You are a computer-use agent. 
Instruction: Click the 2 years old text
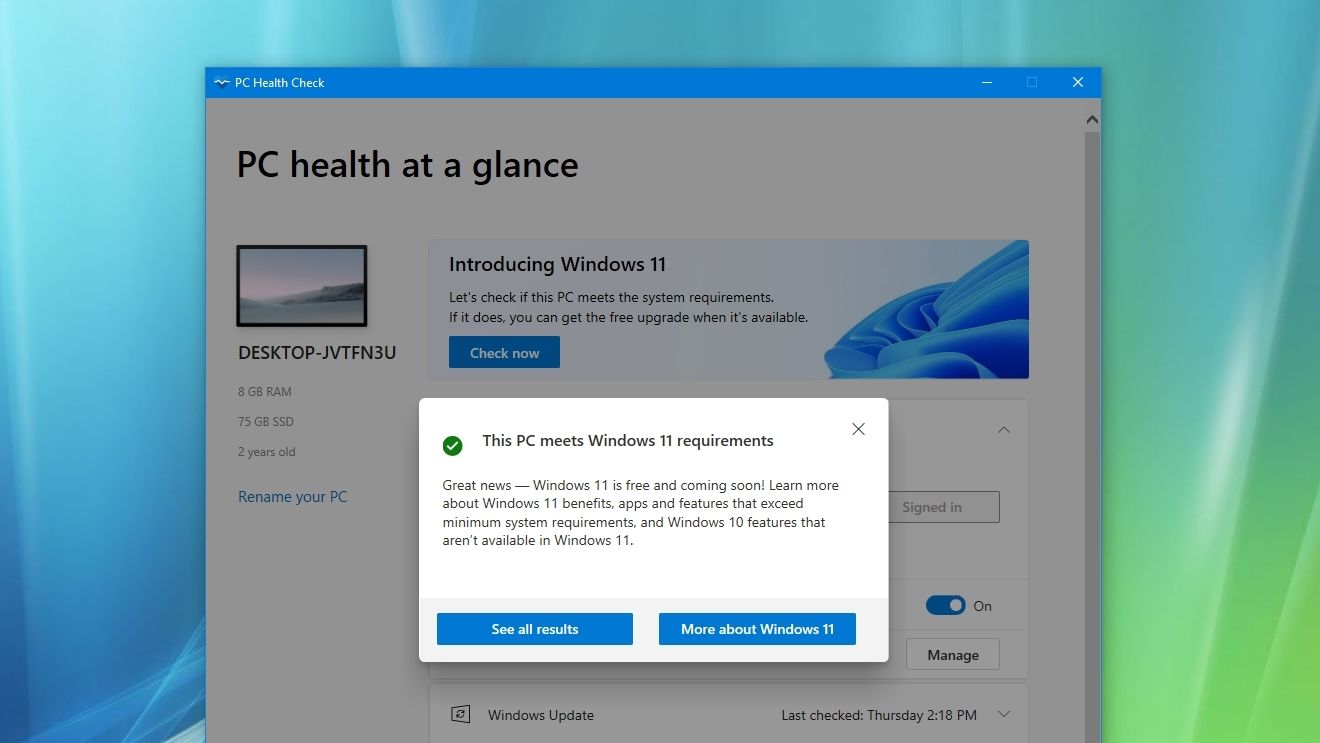tap(267, 452)
